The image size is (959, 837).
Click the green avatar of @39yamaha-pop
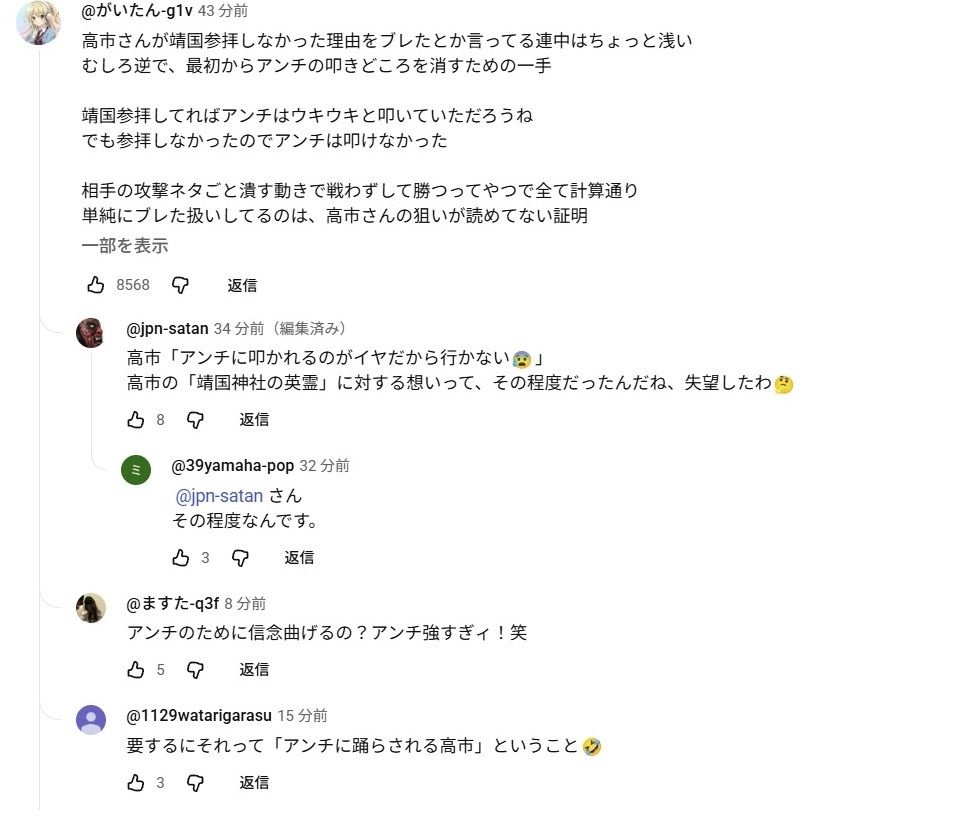(x=136, y=470)
